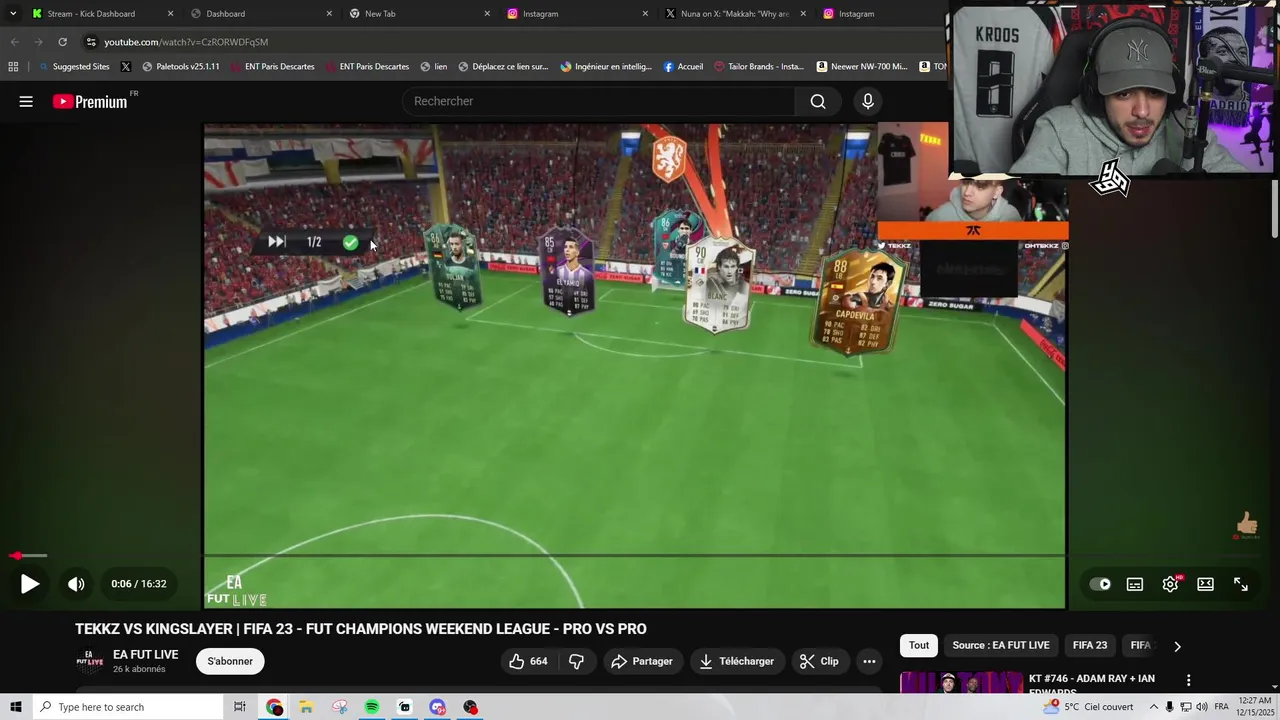Click the Chrome taskbar icon
Image resolution: width=1280 pixels, height=720 pixels.
coord(274,707)
